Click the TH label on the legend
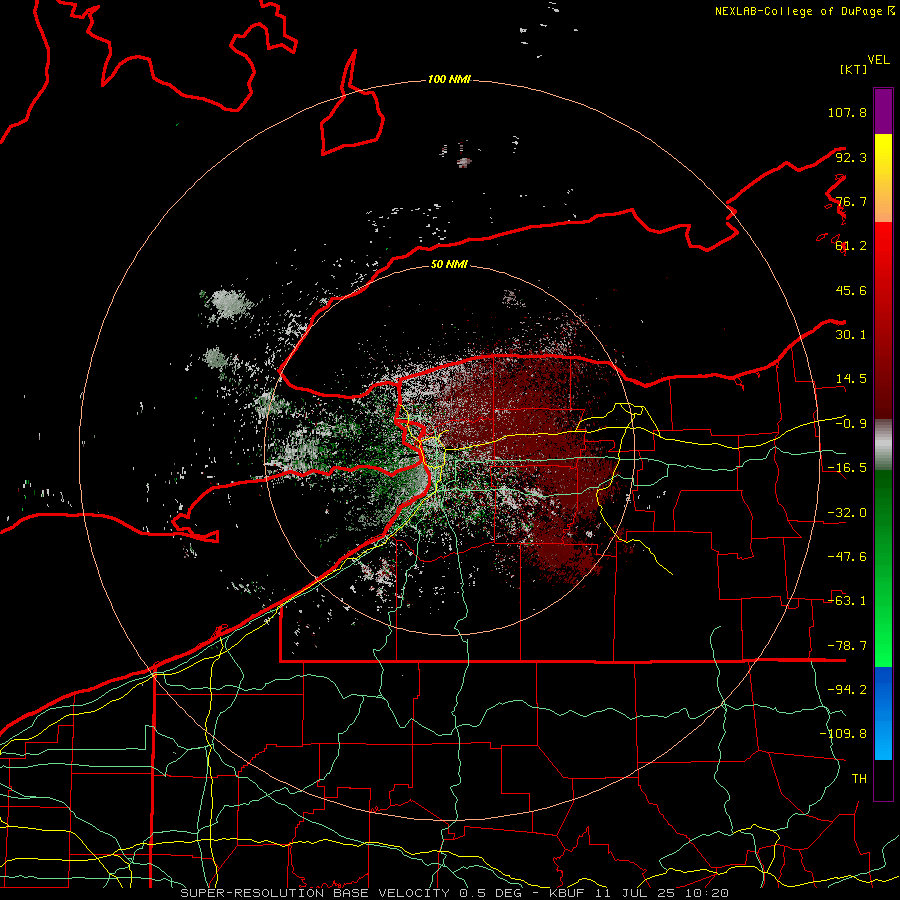900x900 pixels. pos(859,779)
